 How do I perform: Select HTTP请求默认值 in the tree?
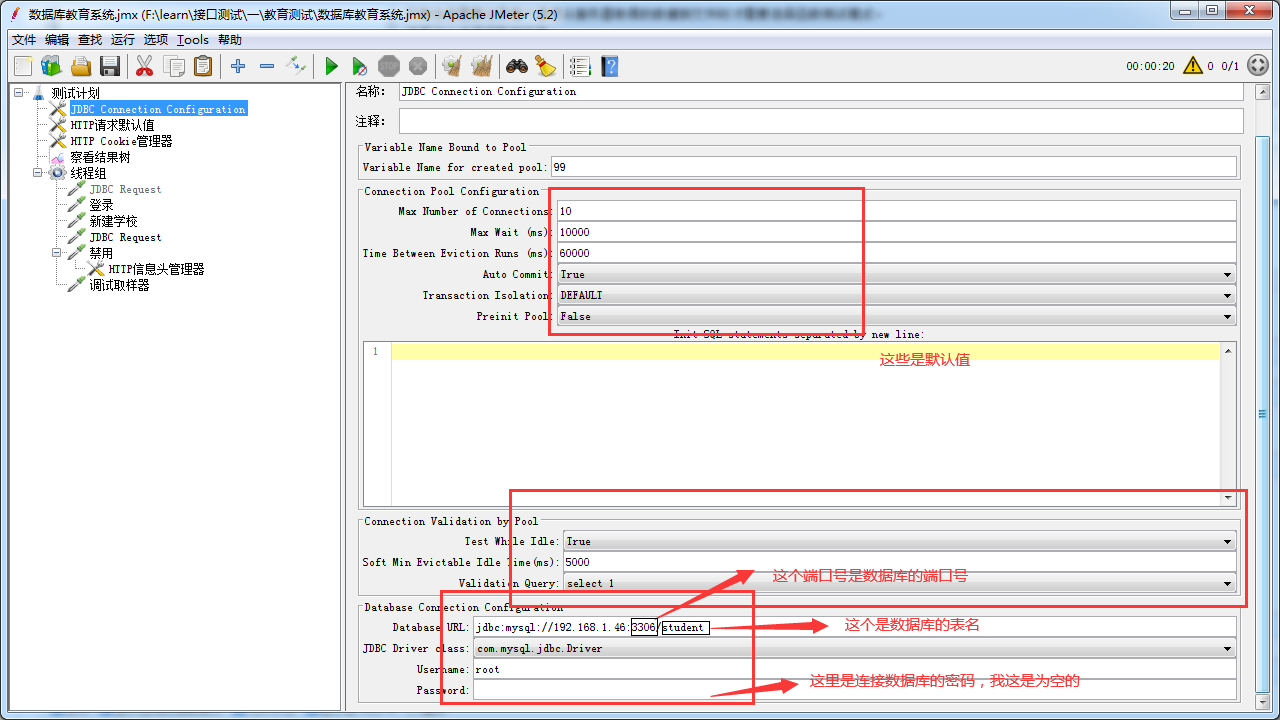112,125
